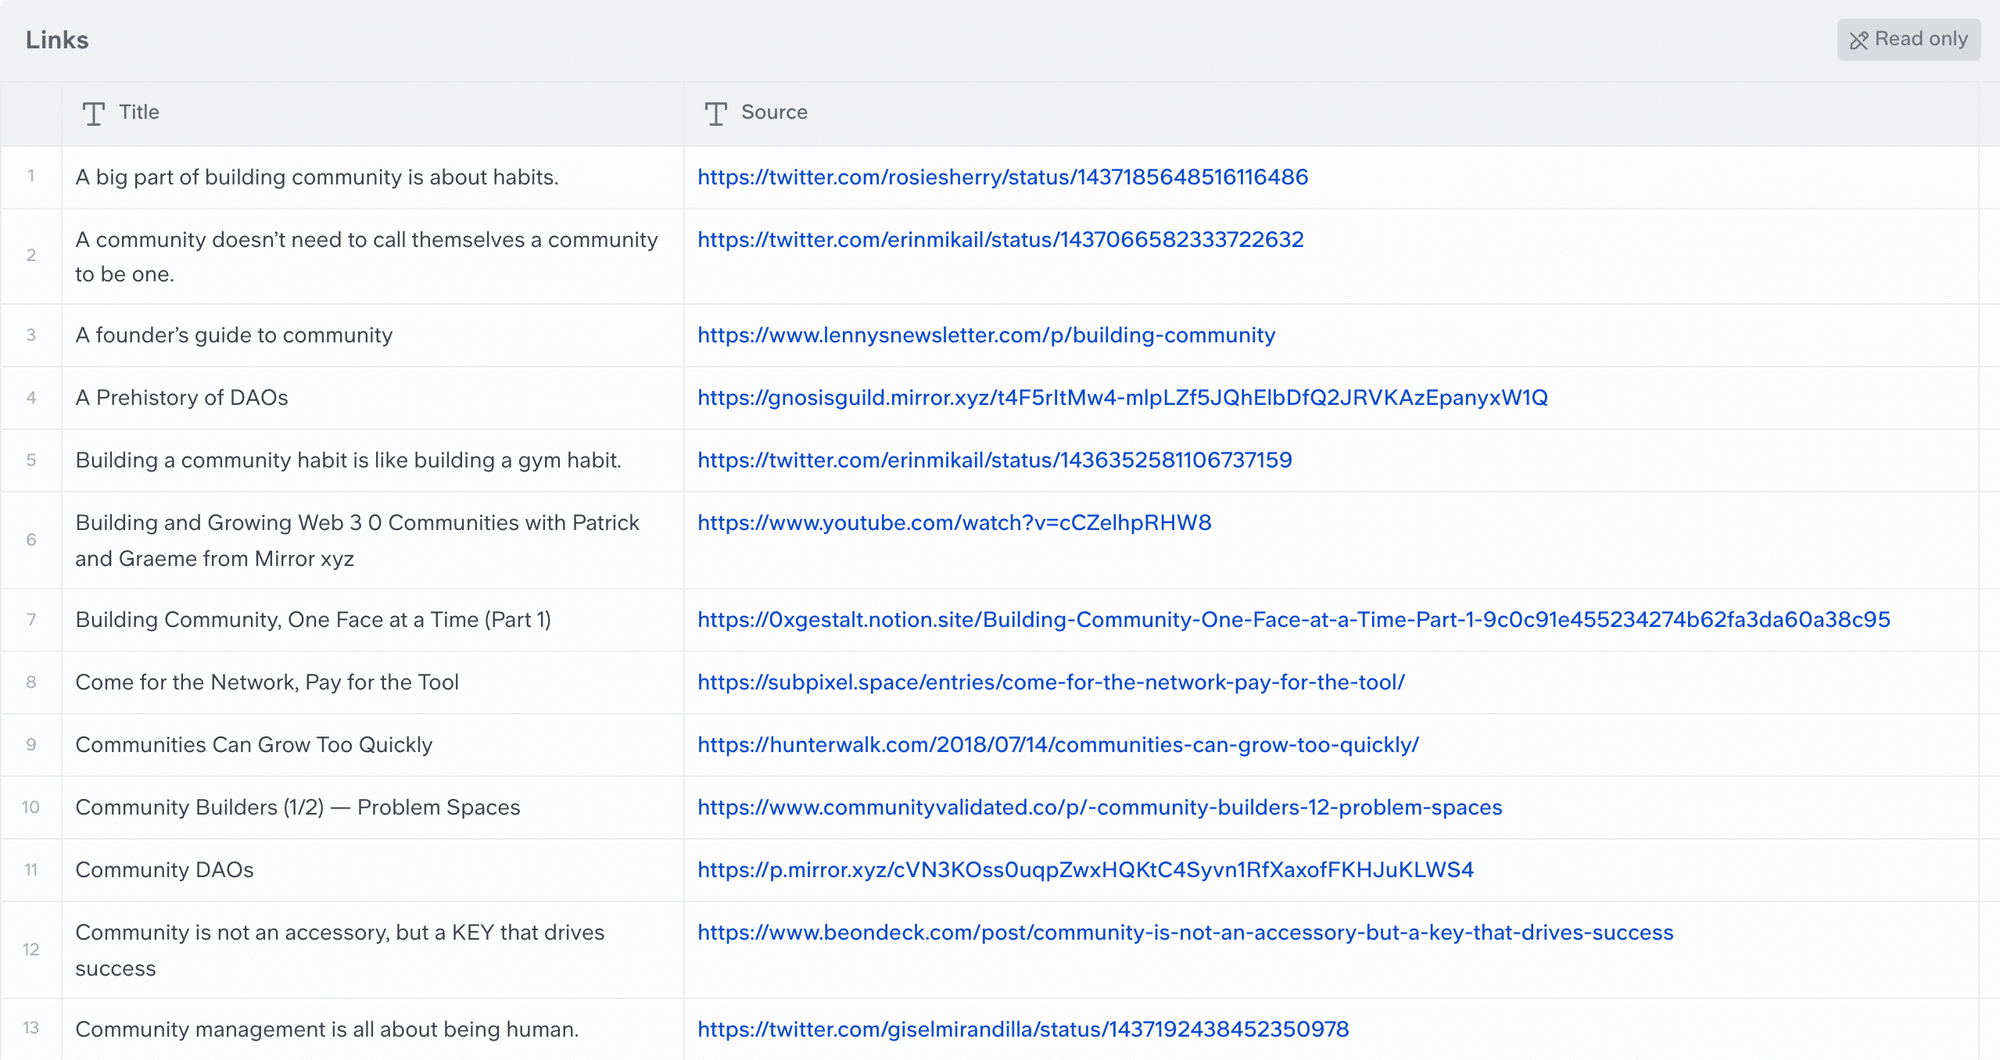Click the 'A Prehistory of DAOs' title cell
The height and width of the screenshot is (1060, 2000).
pyautogui.click(x=373, y=398)
